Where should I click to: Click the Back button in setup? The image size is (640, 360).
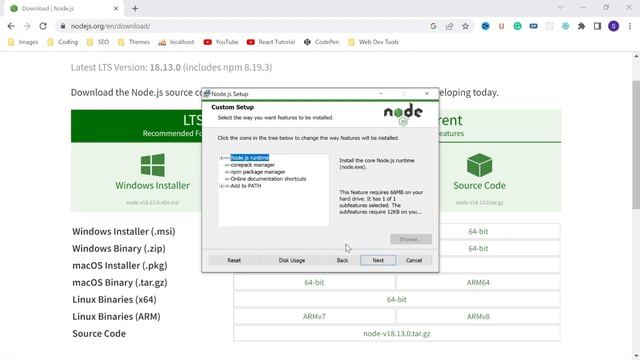click(342, 260)
